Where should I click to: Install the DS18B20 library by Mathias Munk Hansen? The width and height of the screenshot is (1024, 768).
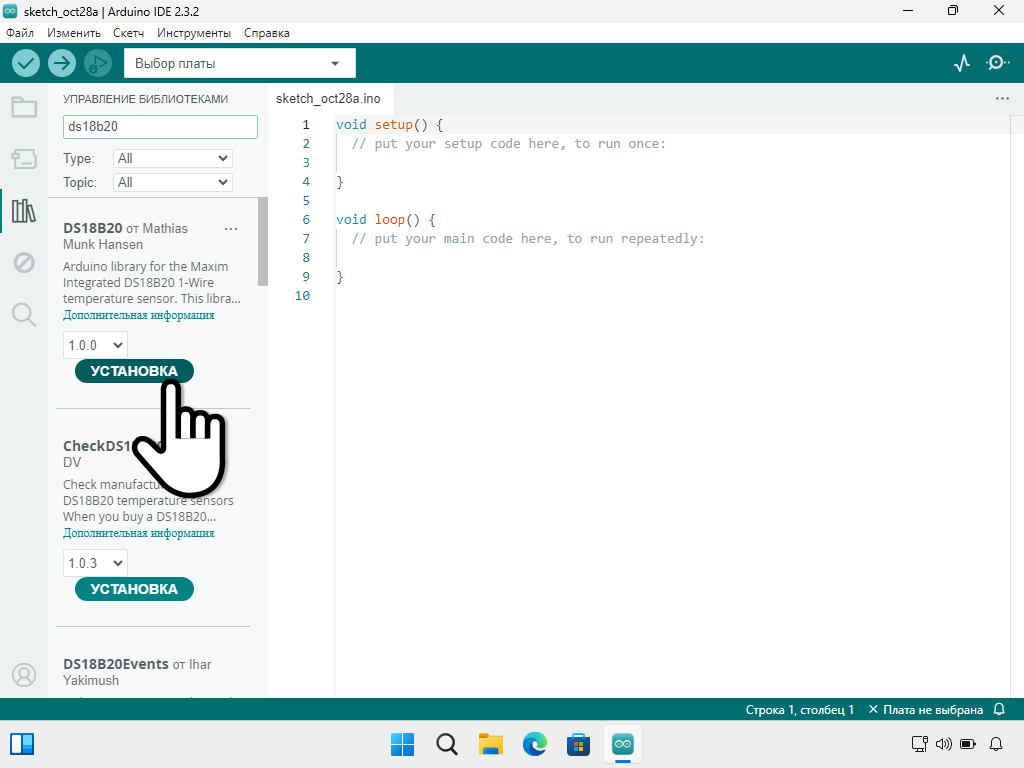point(134,371)
